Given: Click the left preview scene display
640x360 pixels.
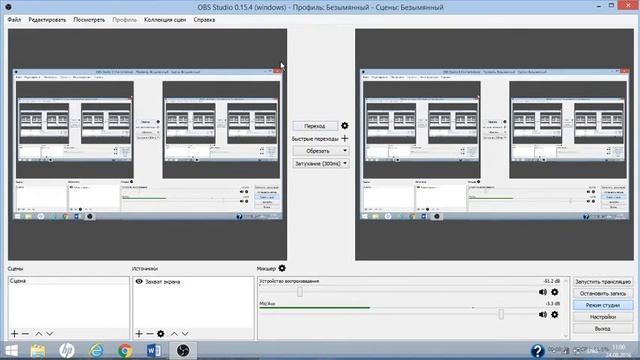Looking at the screenshot, I should 147,144.
